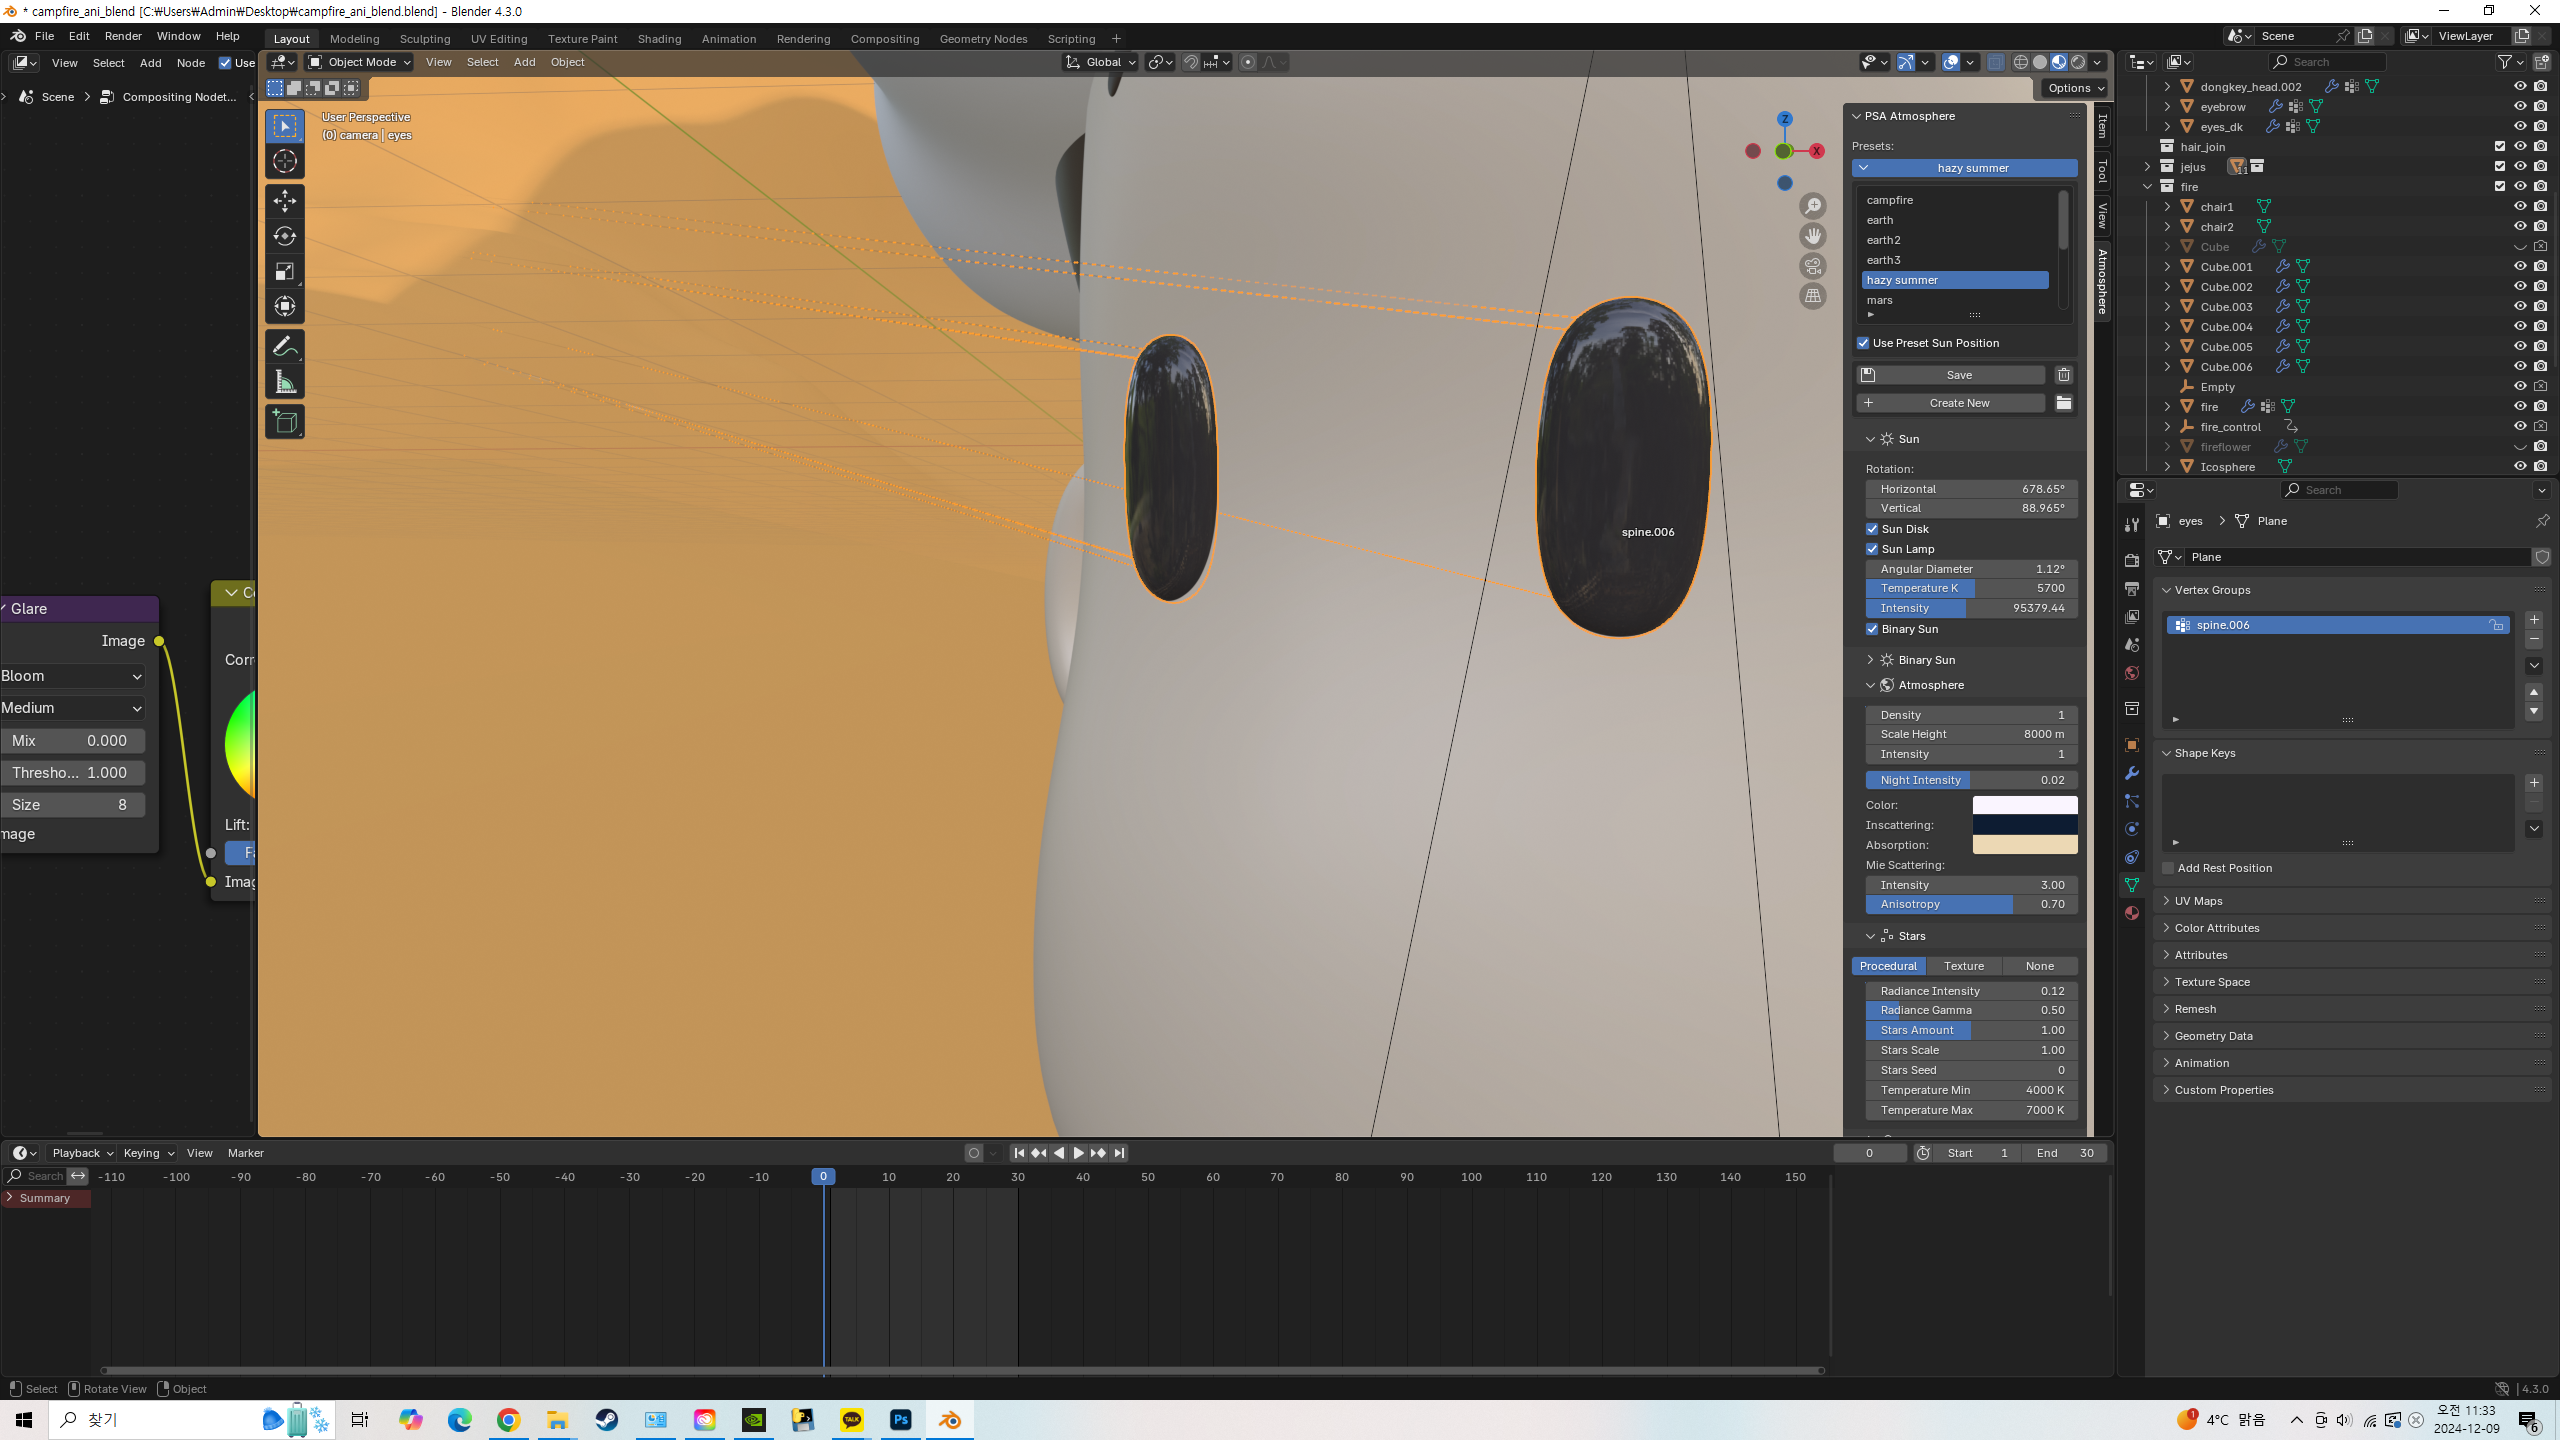This screenshot has height=1440, width=2560.
Task: Open the File menu
Action: click(44, 36)
